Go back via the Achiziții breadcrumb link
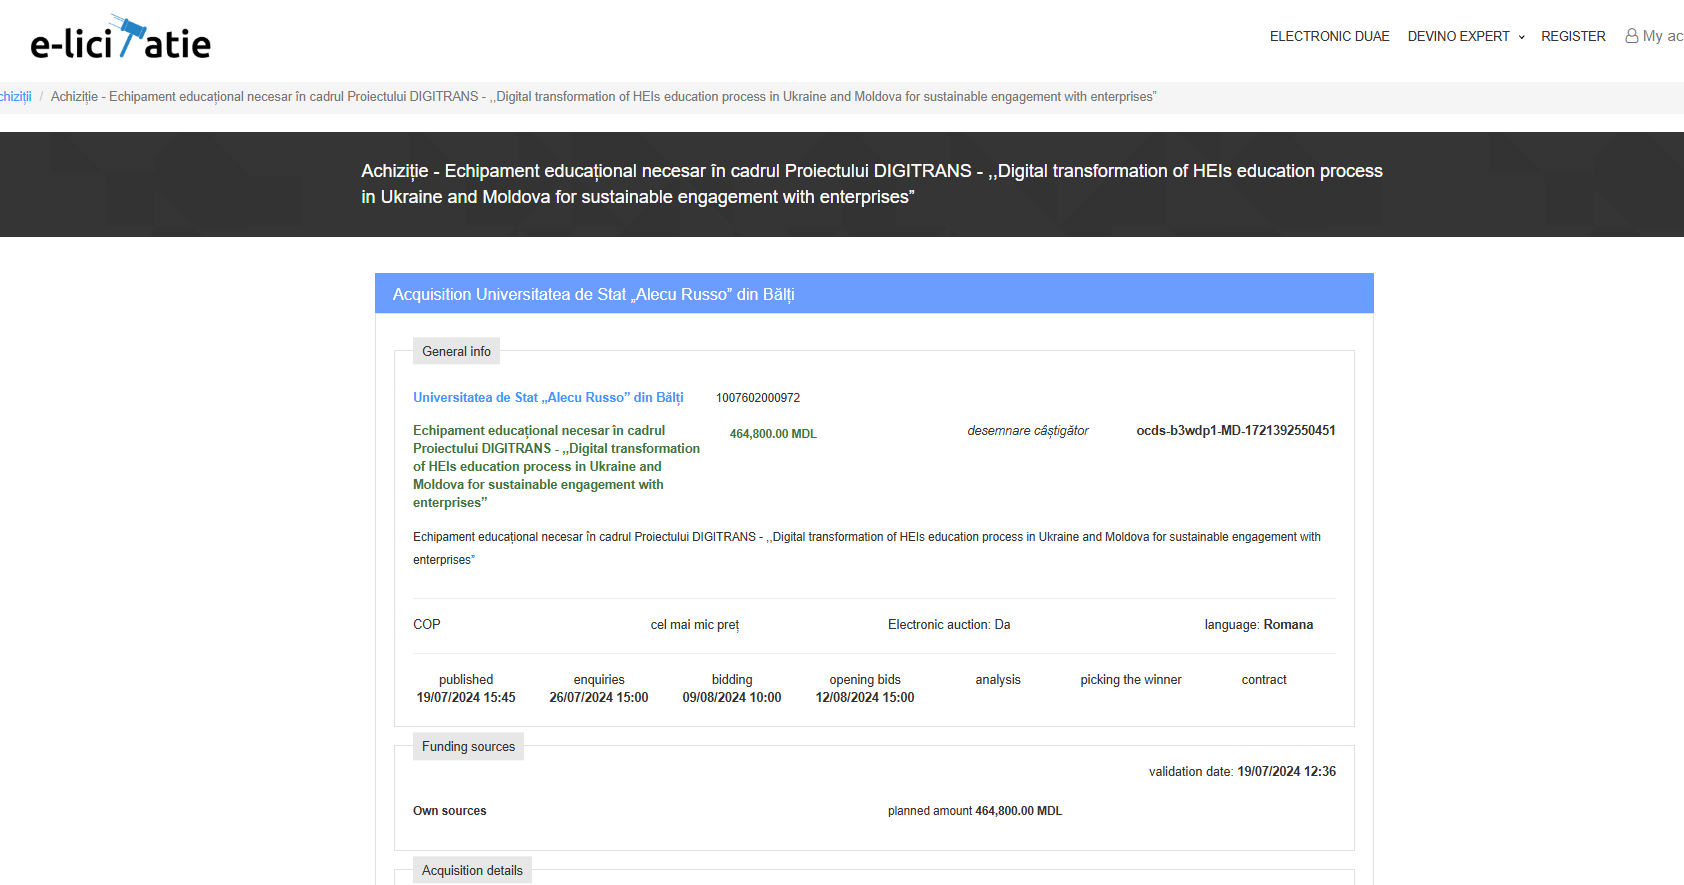Viewport: 1684px width, 885px height. tap(16, 97)
